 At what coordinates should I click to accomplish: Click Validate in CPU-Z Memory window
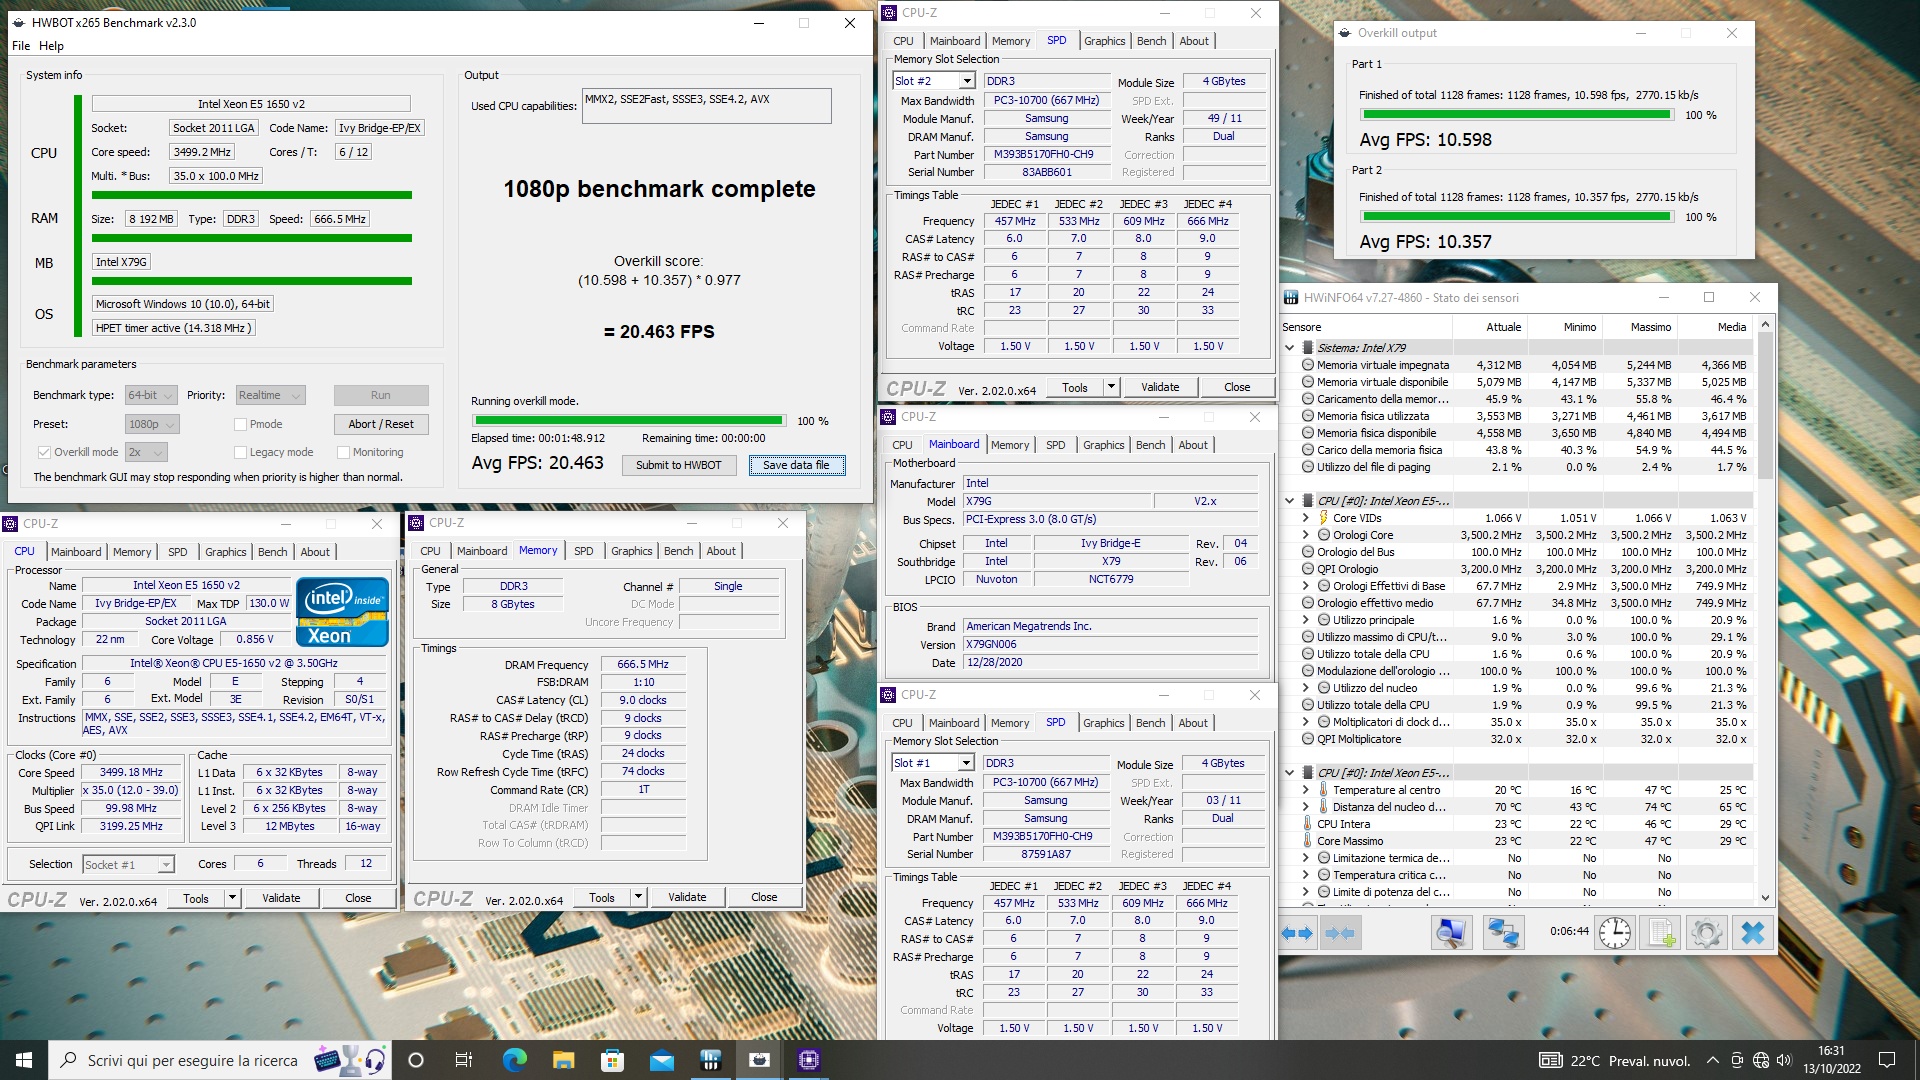tap(687, 897)
